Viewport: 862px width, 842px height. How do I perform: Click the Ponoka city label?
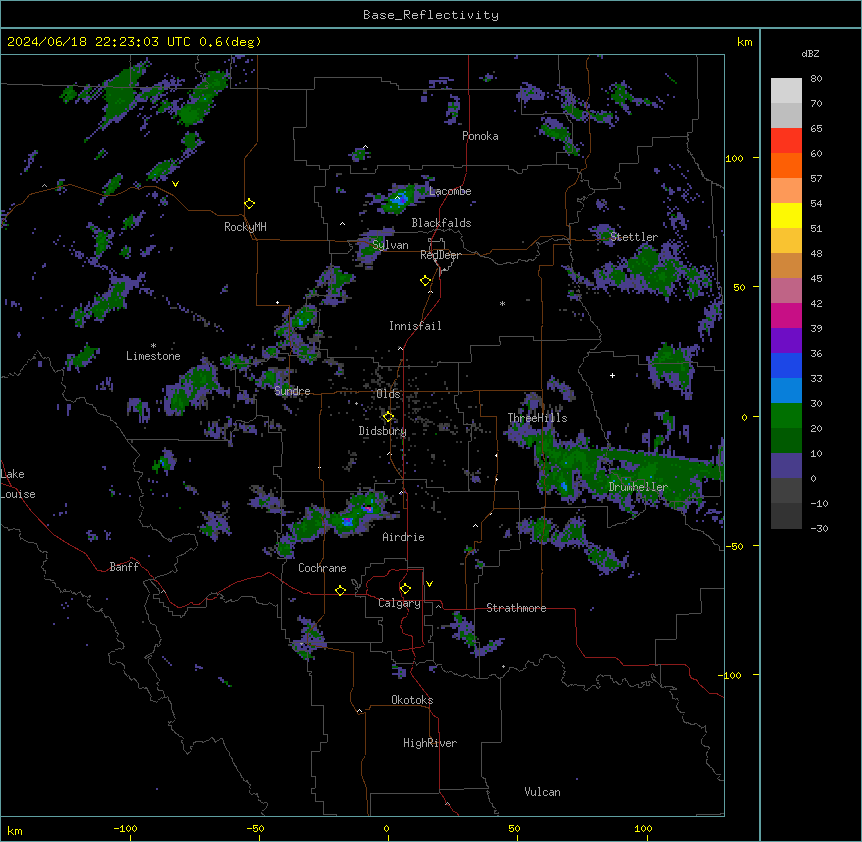click(x=480, y=136)
